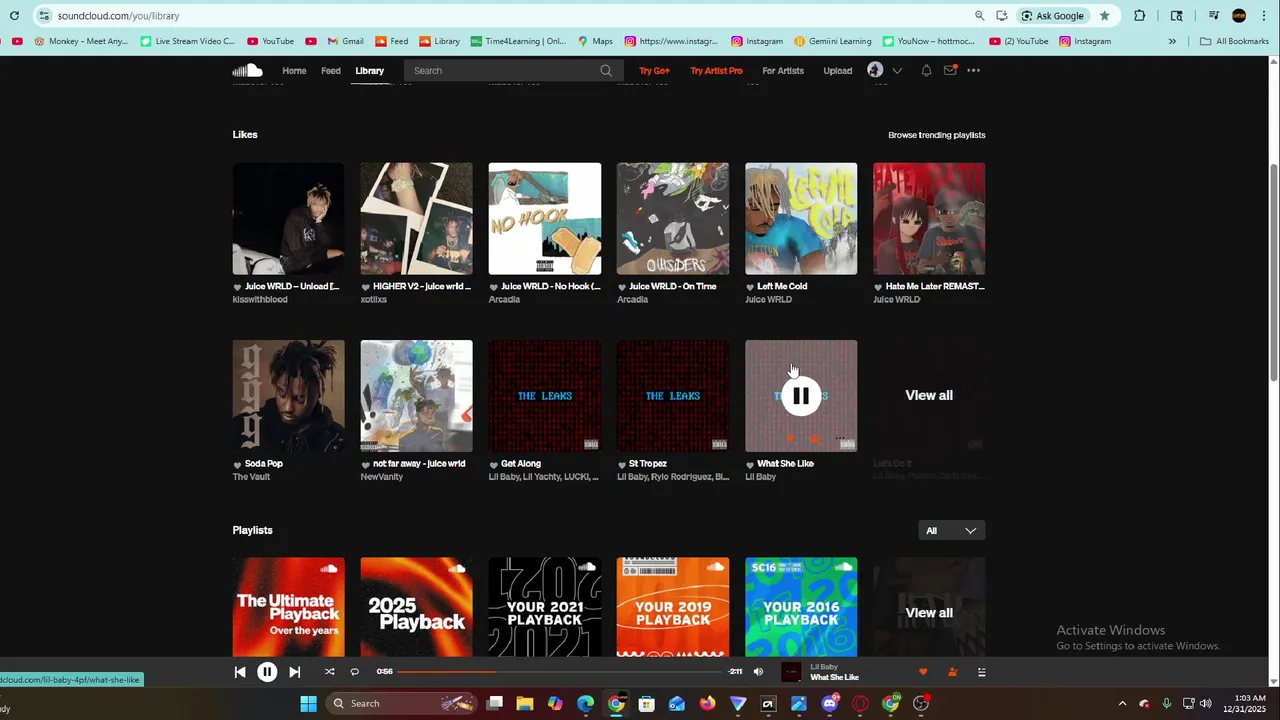Show hidden bookmarks chevron in bookmarks bar
The width and height of the screenshot is (1280, 720).
click(x=1172, y=41)
